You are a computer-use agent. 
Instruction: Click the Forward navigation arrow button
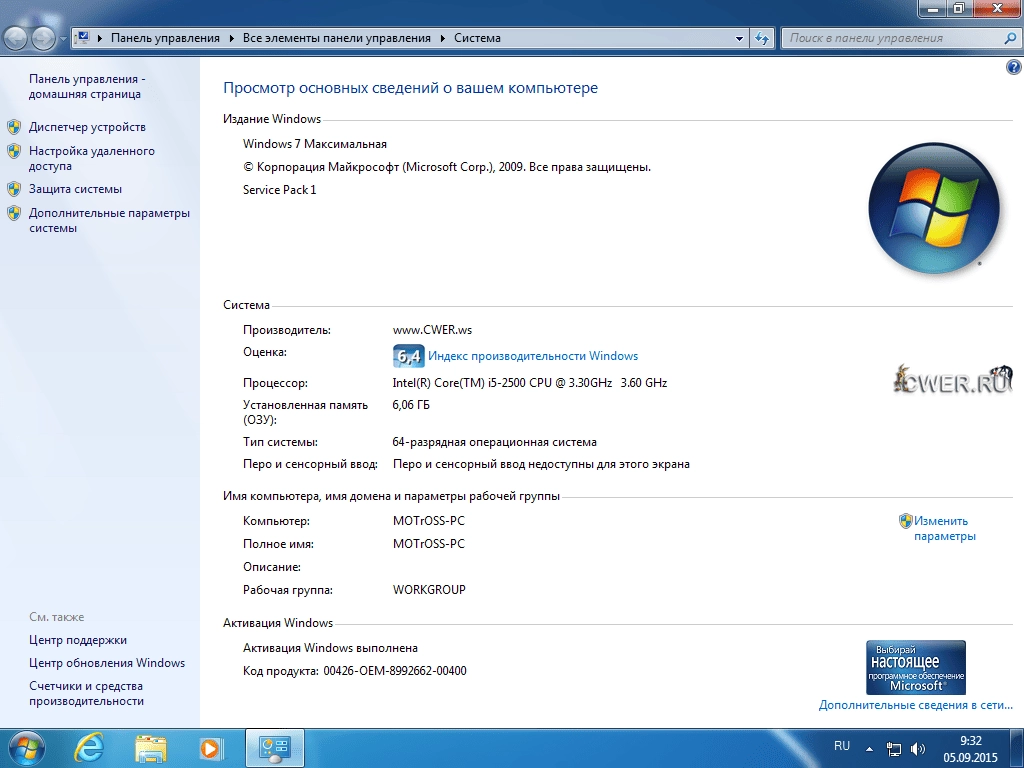coord(43,39)
